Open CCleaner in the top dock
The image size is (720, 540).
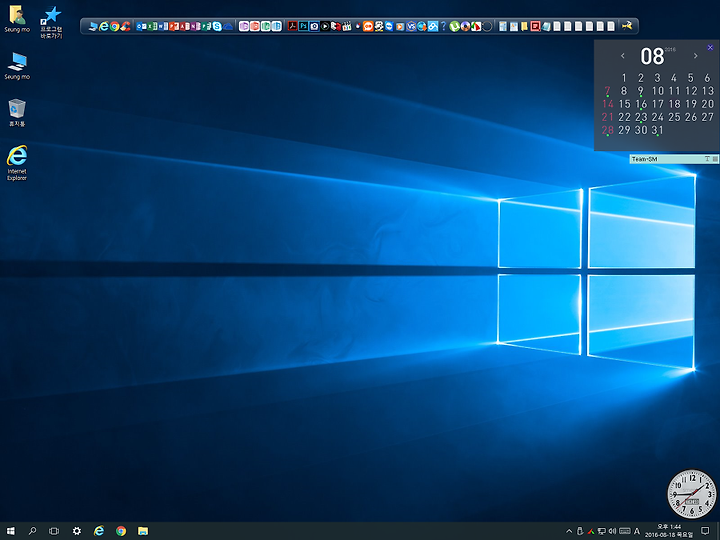pos(125,26)
